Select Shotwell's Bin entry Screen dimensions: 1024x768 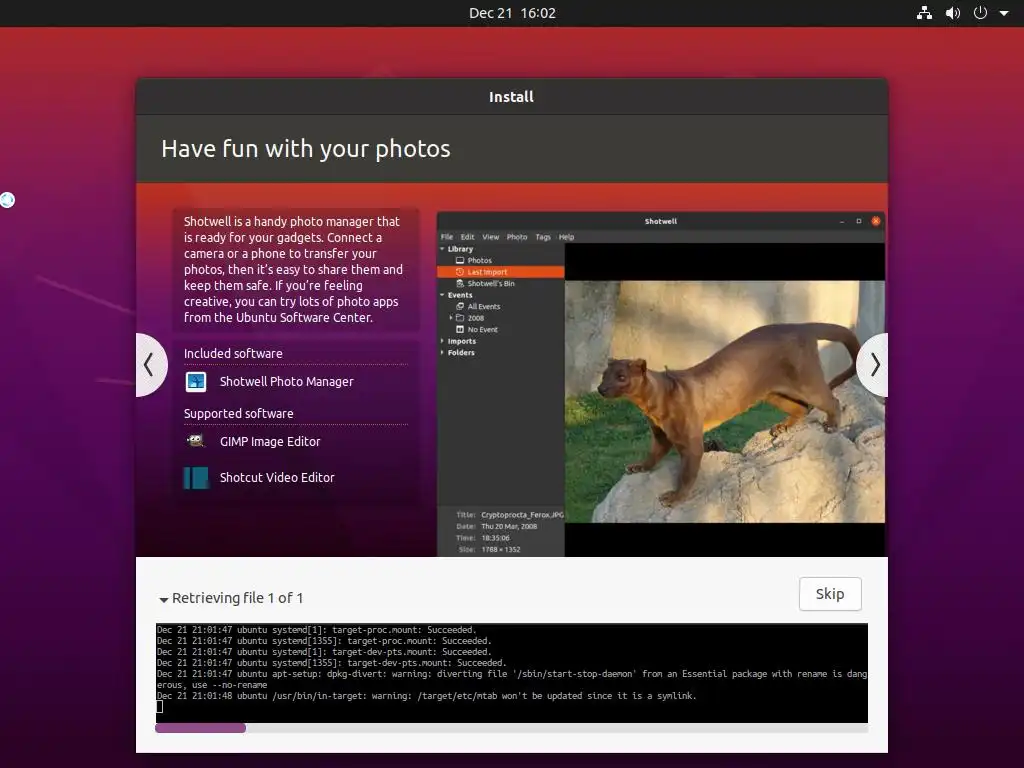coord(490,283)
